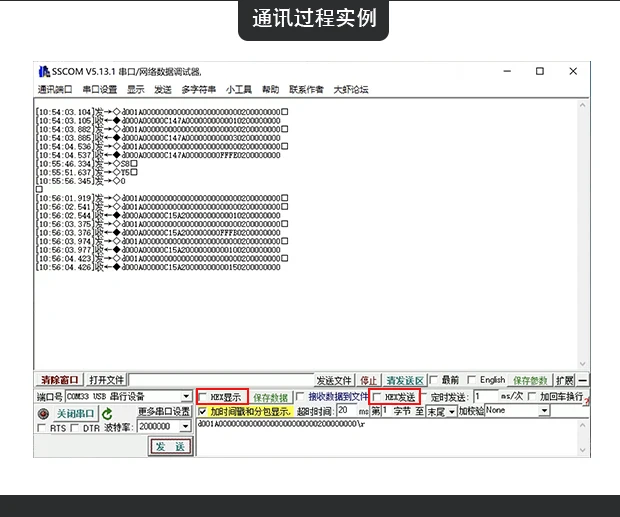Open the 加校验 None dropdown
620x517 pixels.
pos(544,411)
